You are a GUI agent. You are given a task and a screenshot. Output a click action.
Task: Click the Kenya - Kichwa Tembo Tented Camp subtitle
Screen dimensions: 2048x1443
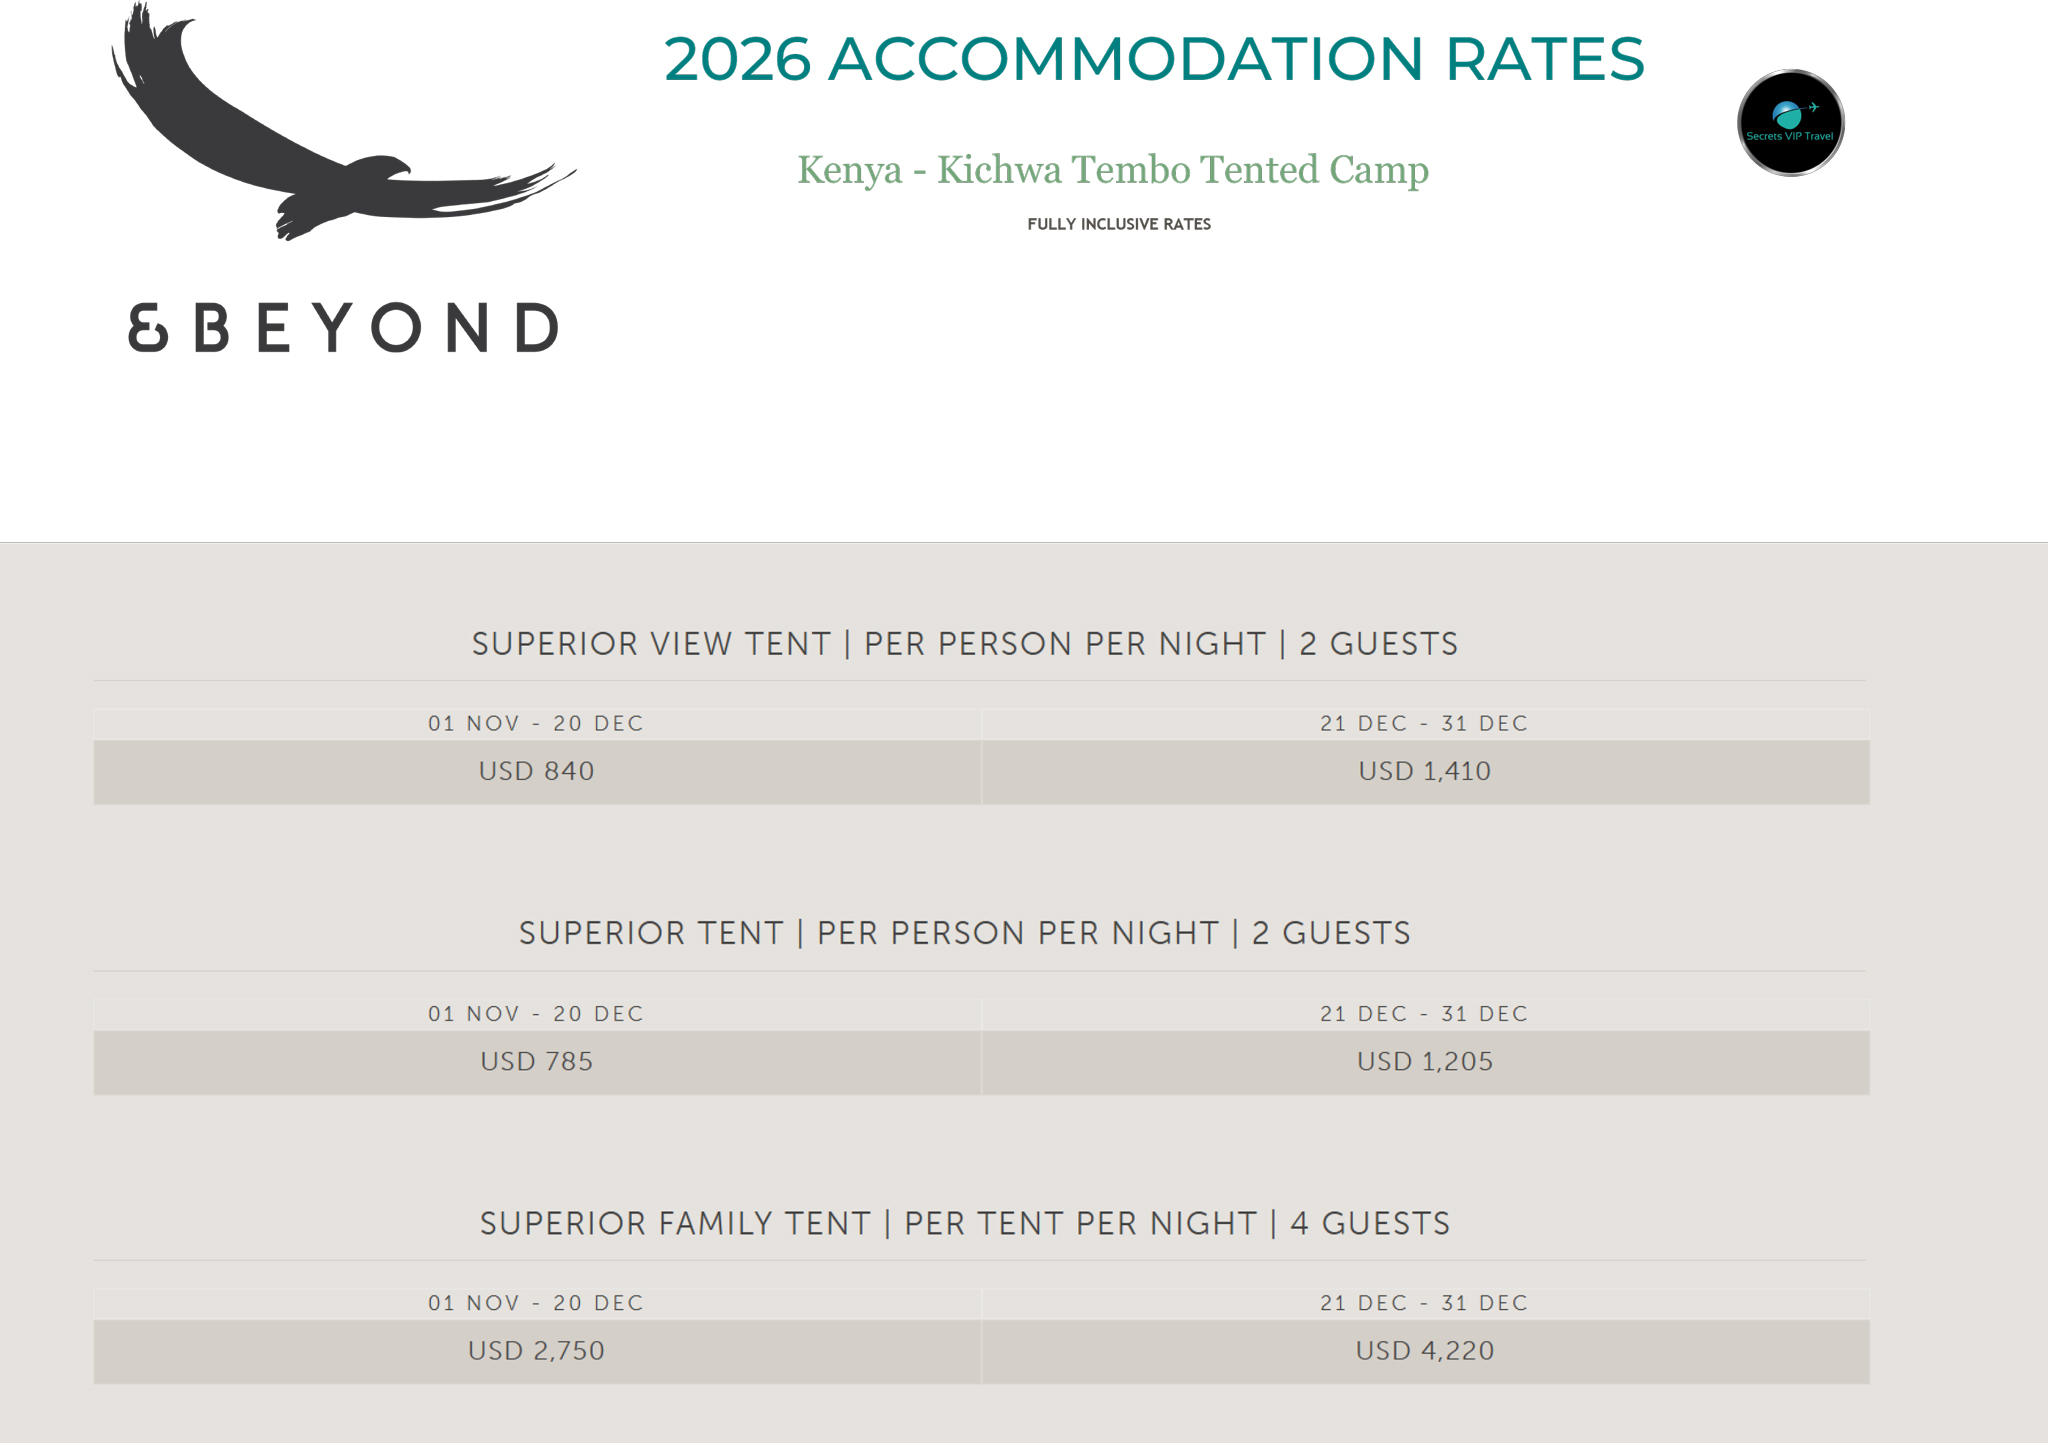point(1112,170)
